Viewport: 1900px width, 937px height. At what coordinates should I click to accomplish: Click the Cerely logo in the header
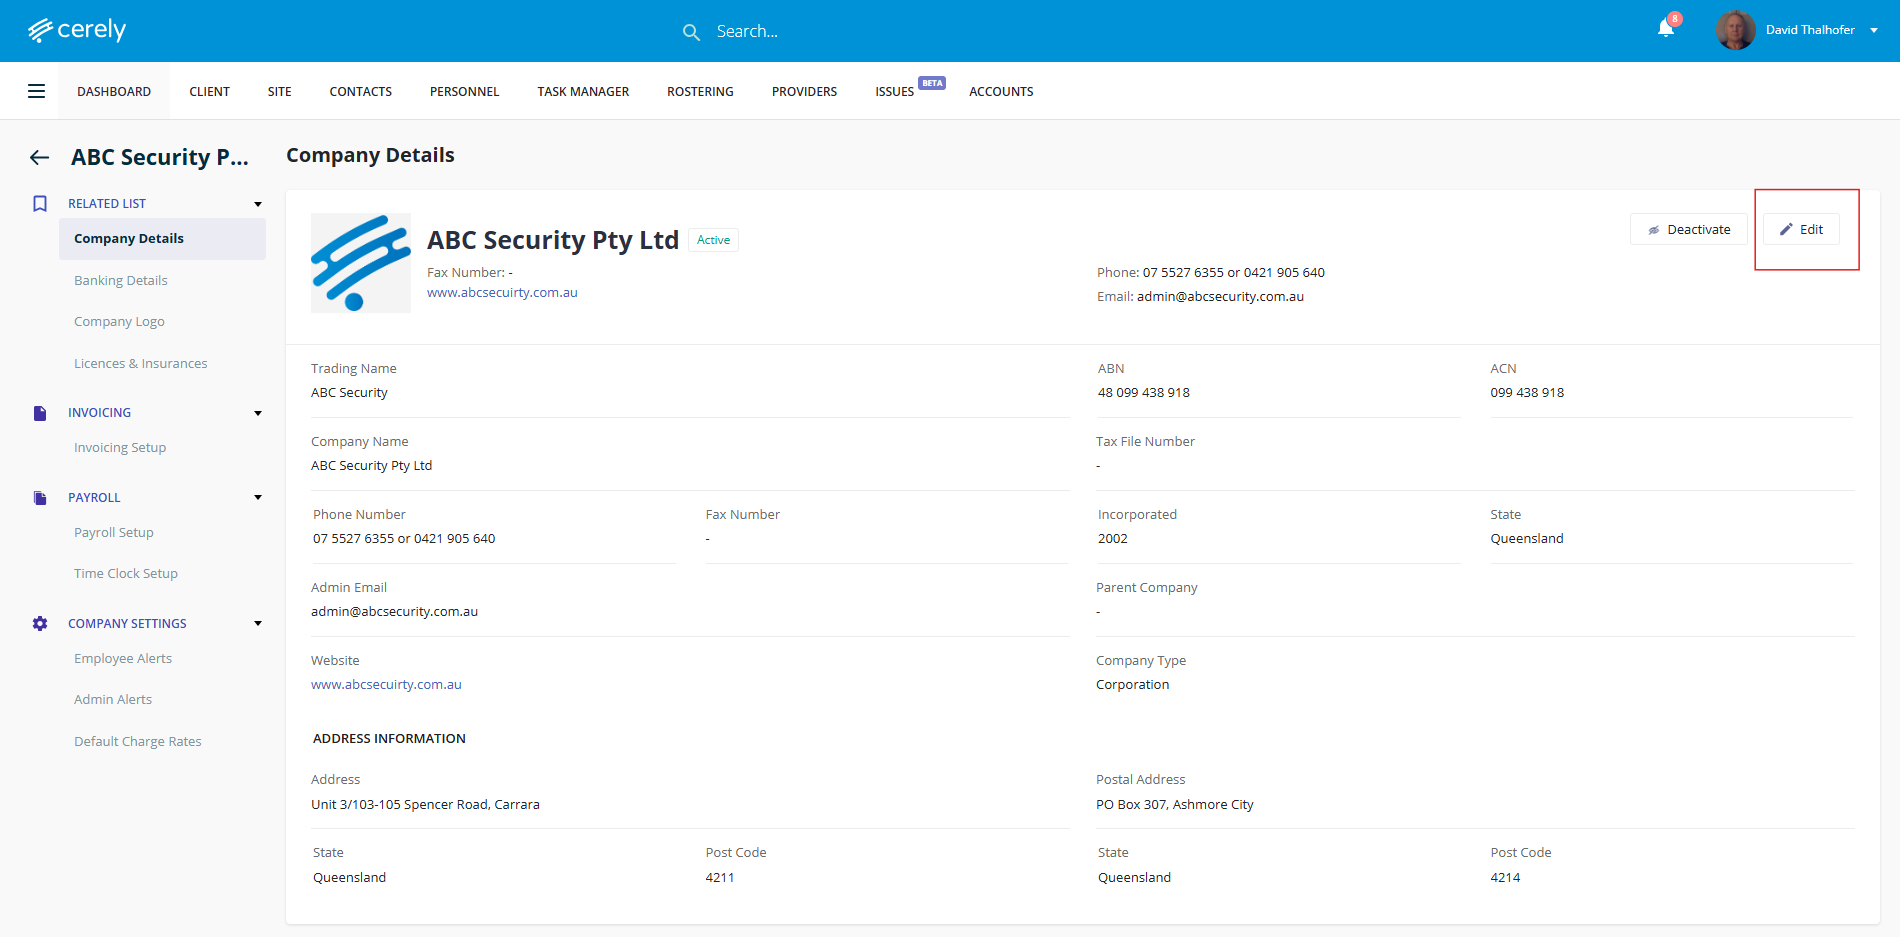coord(77,30)
